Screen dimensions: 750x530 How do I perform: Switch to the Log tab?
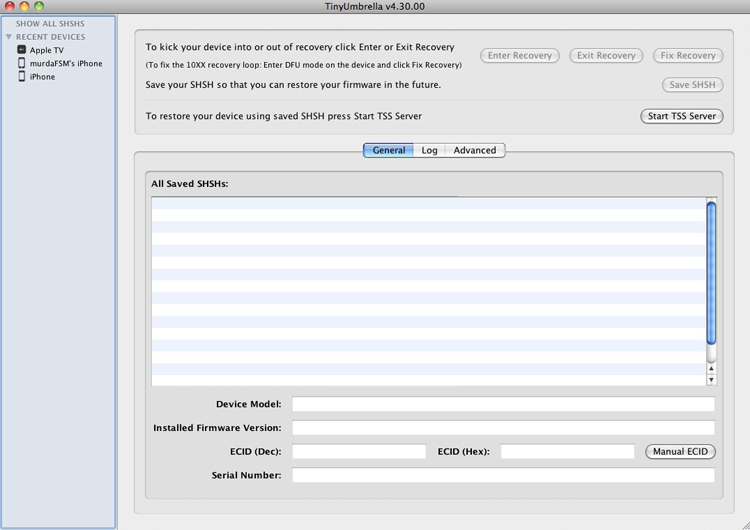[x=429, y=150]
